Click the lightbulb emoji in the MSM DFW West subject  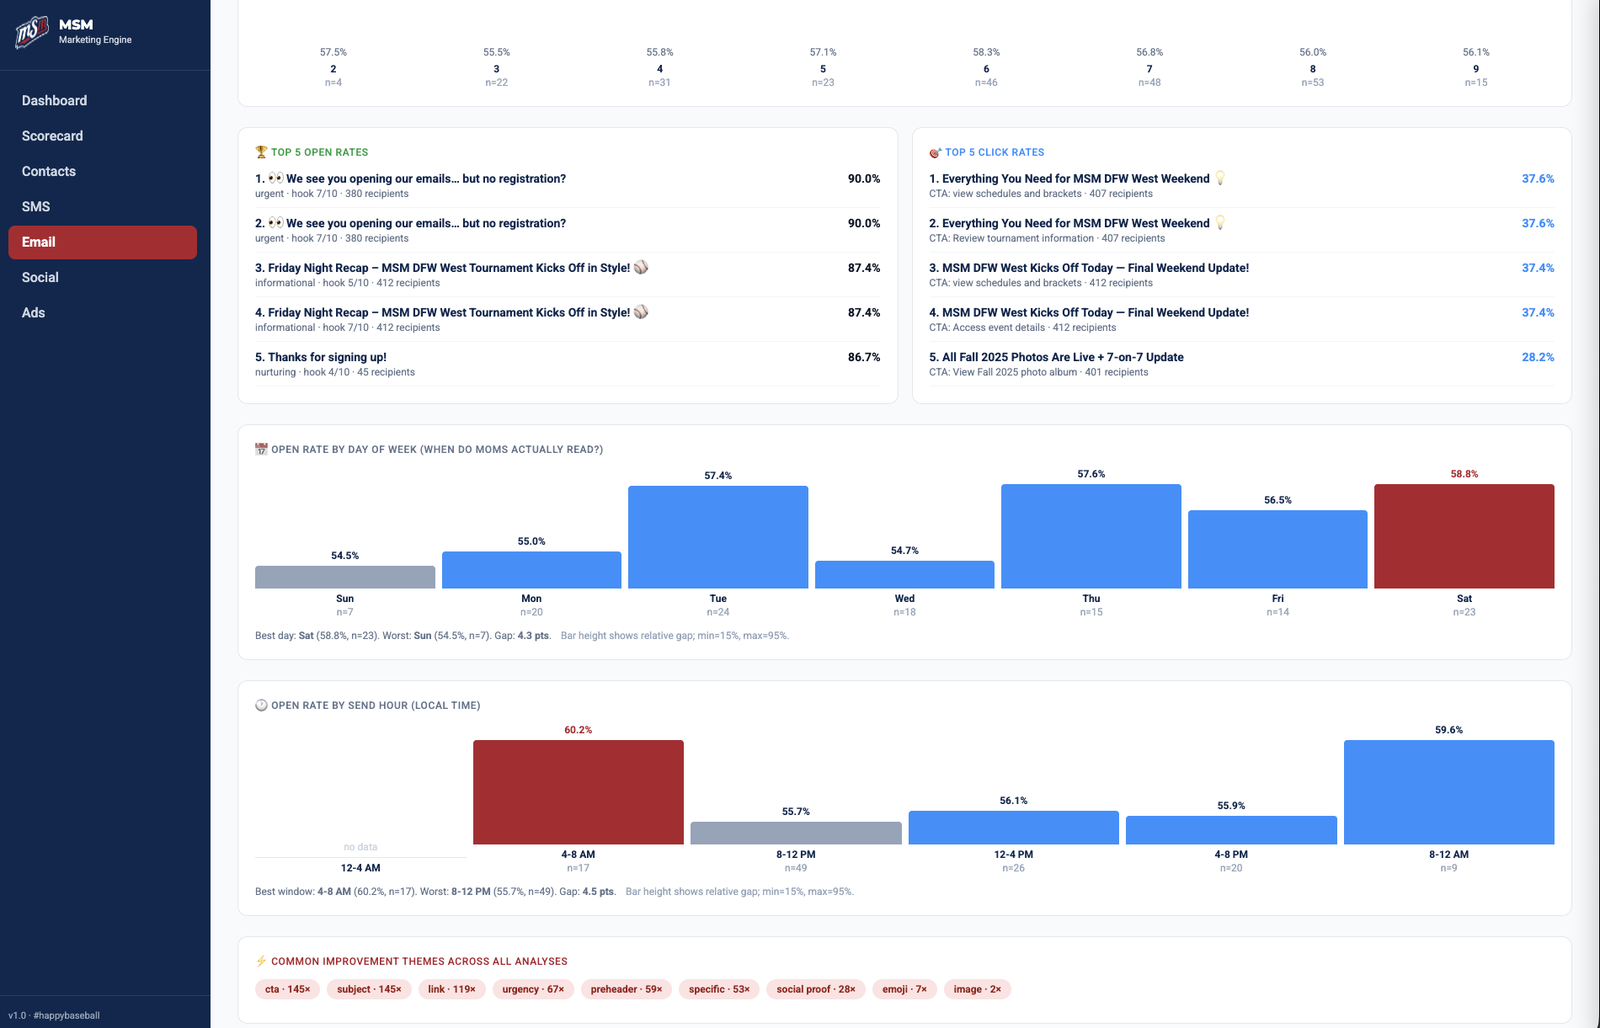[1219, 178]
